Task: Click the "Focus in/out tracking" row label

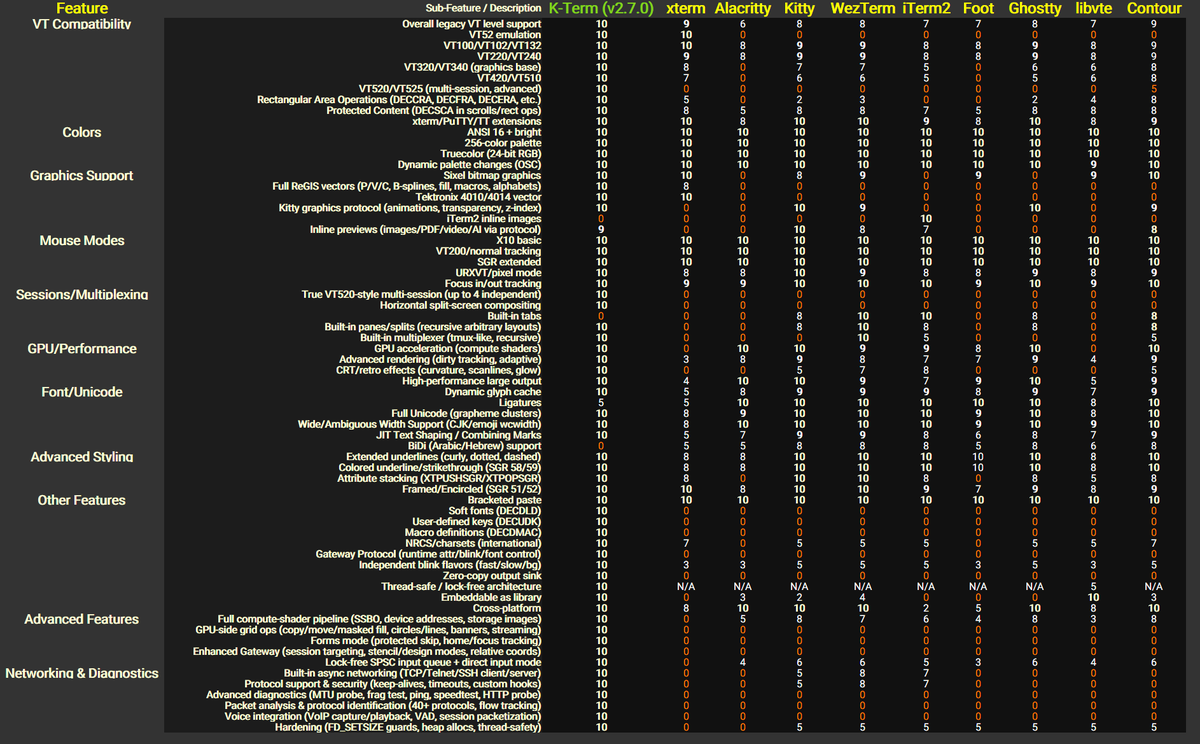Action: pos(493,283)
